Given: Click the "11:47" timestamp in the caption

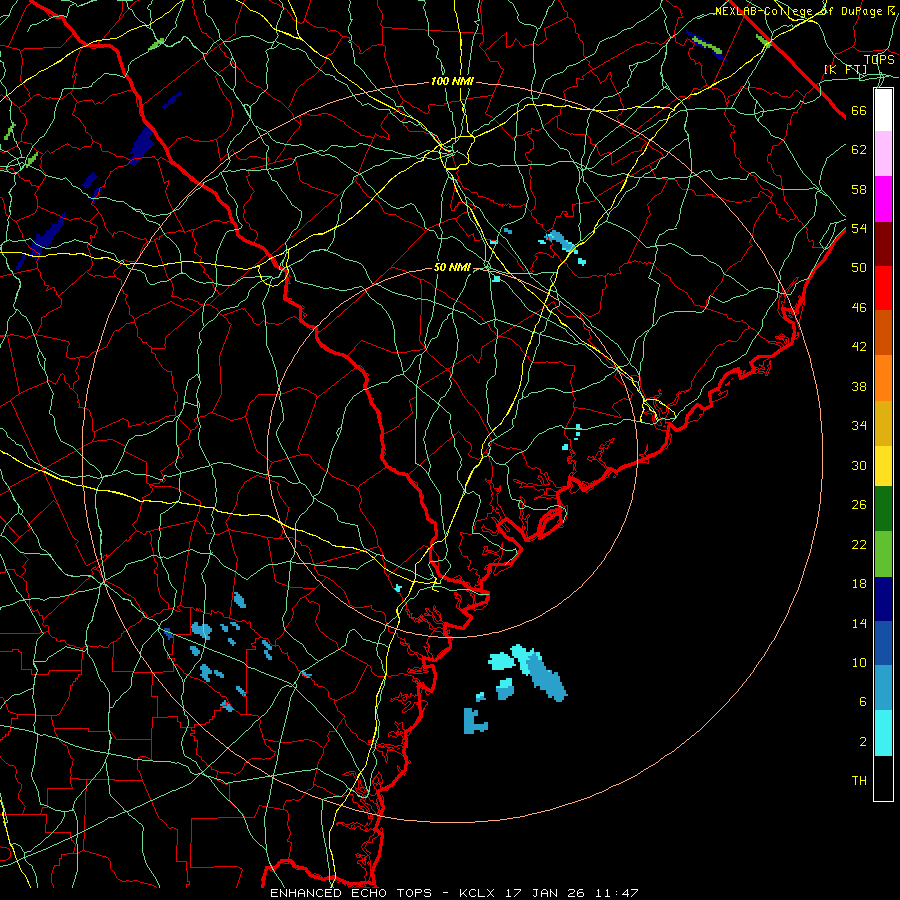Looking at the screenshot, I should 615,893.
